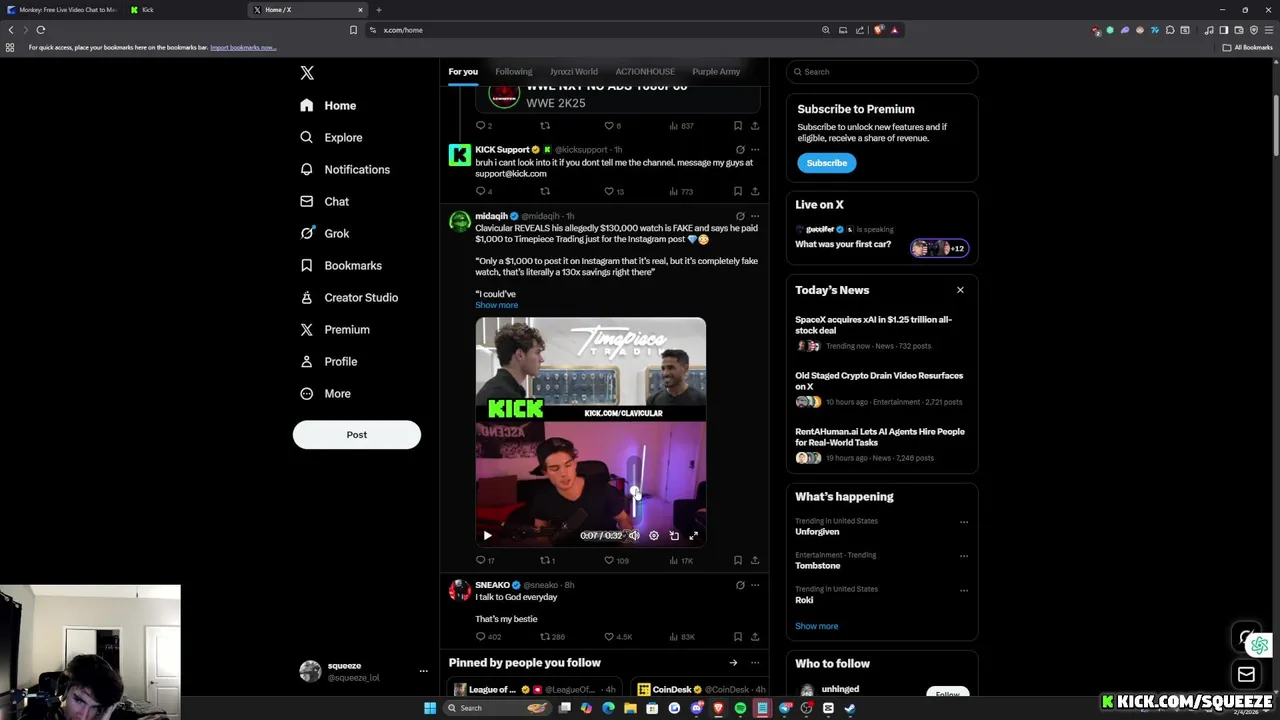Share the midaqih post
Image resolution: width=1280 pixels, height=720 pixels.
coord(755,561)
